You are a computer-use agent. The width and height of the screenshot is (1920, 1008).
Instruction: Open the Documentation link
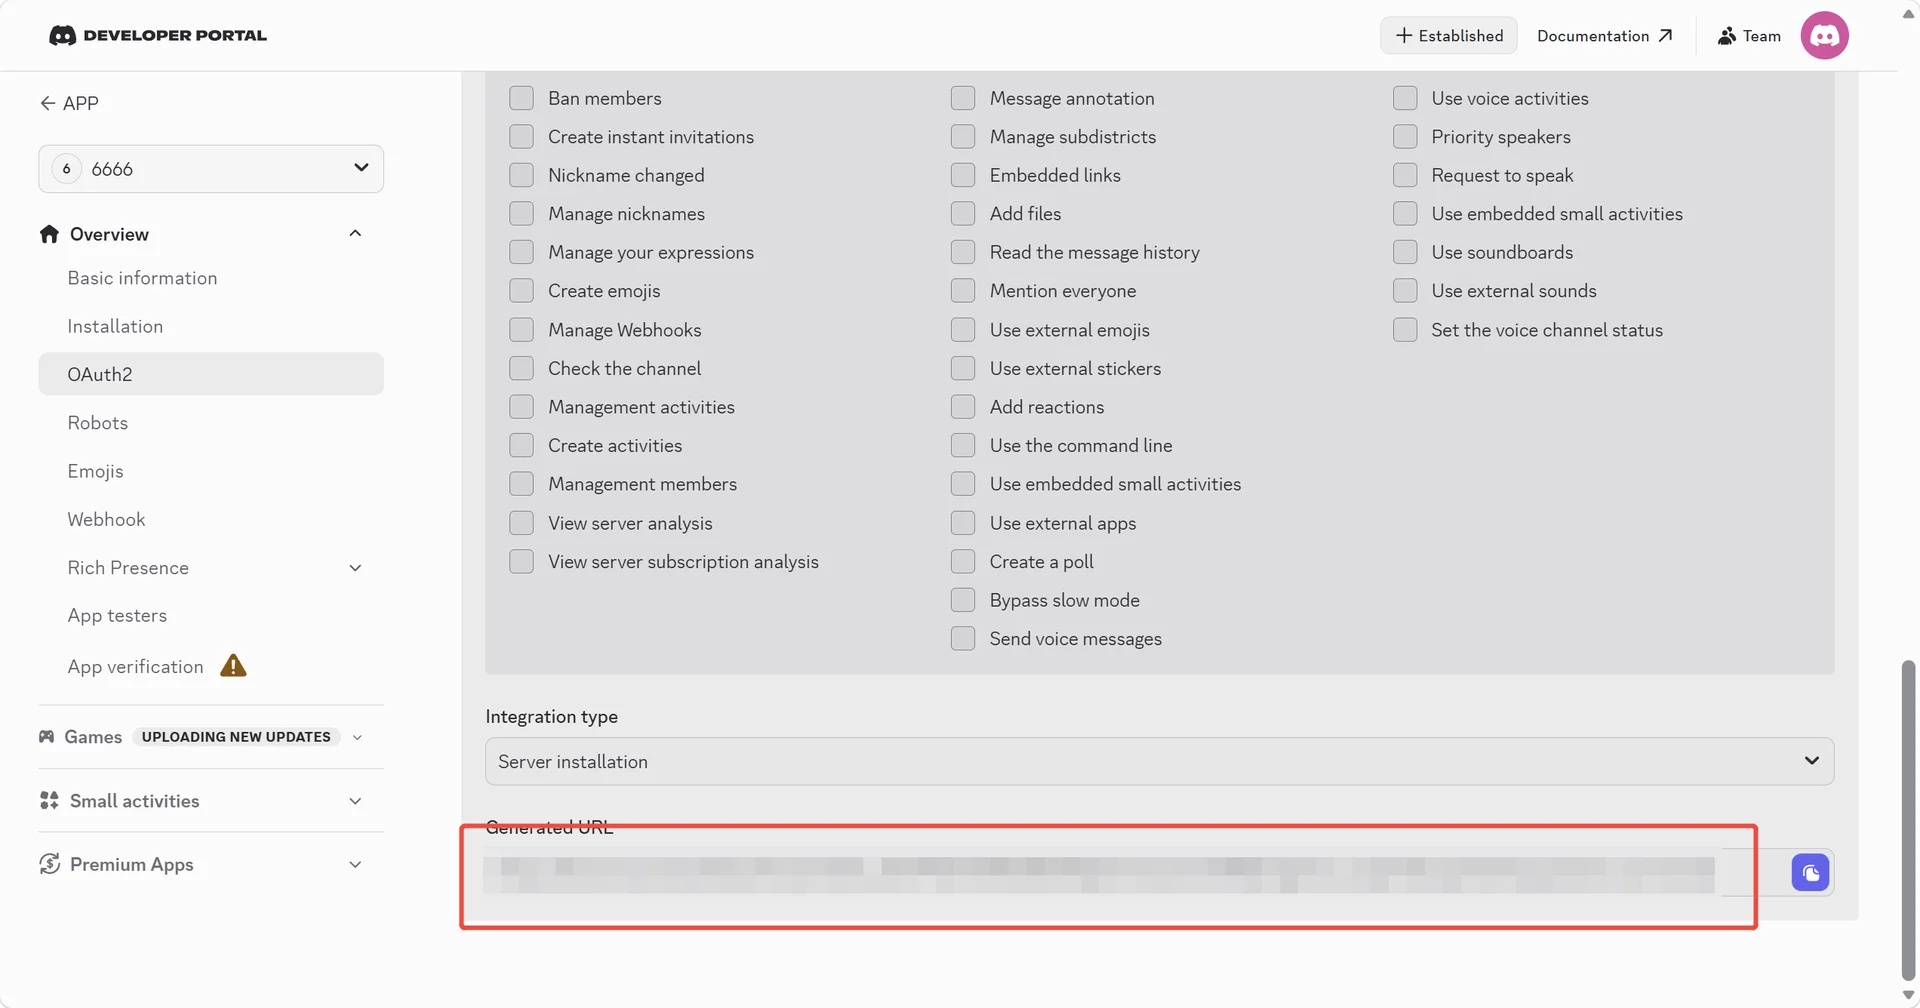tap(1604, 35)
